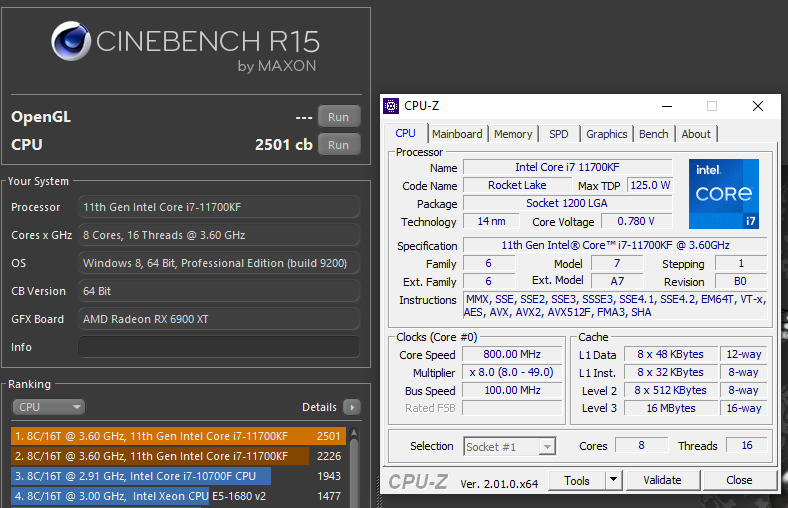788x508 pixels.
Task: Open the ranking CPU type dropdown
Action: pyautogui.click(x=49, y=407)
